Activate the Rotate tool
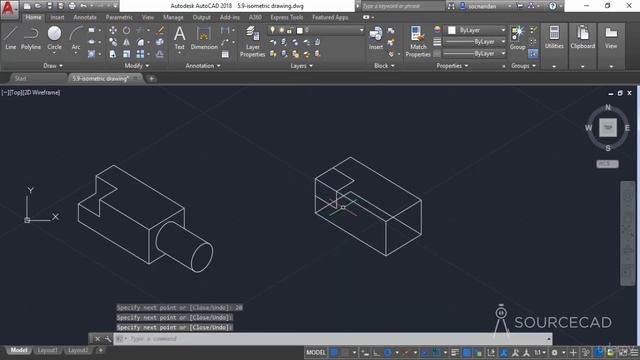 click(127, 30)
